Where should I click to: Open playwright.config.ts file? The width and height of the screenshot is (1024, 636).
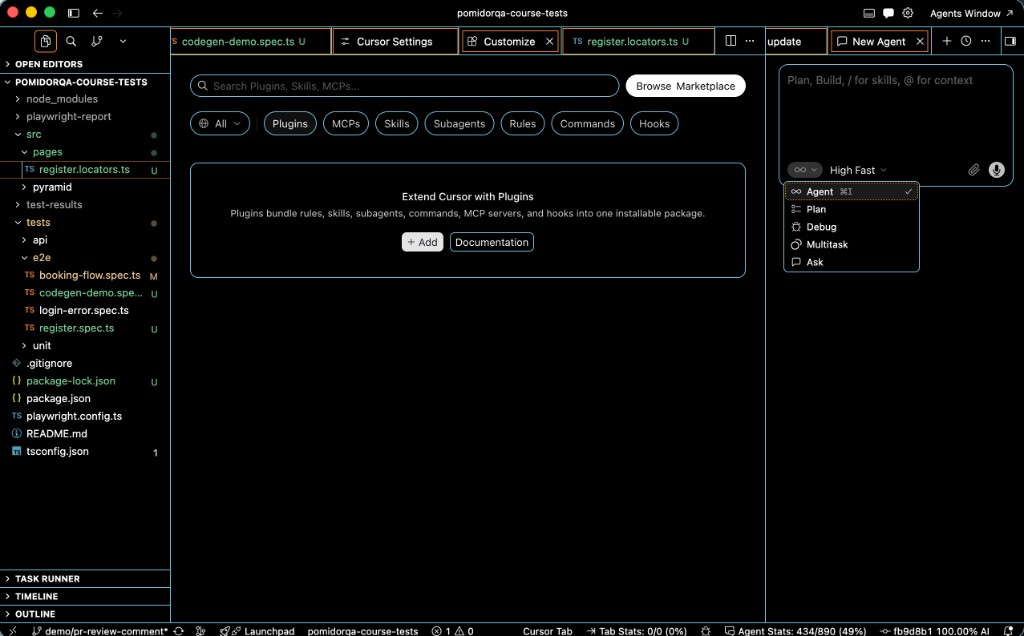(85, 416)
